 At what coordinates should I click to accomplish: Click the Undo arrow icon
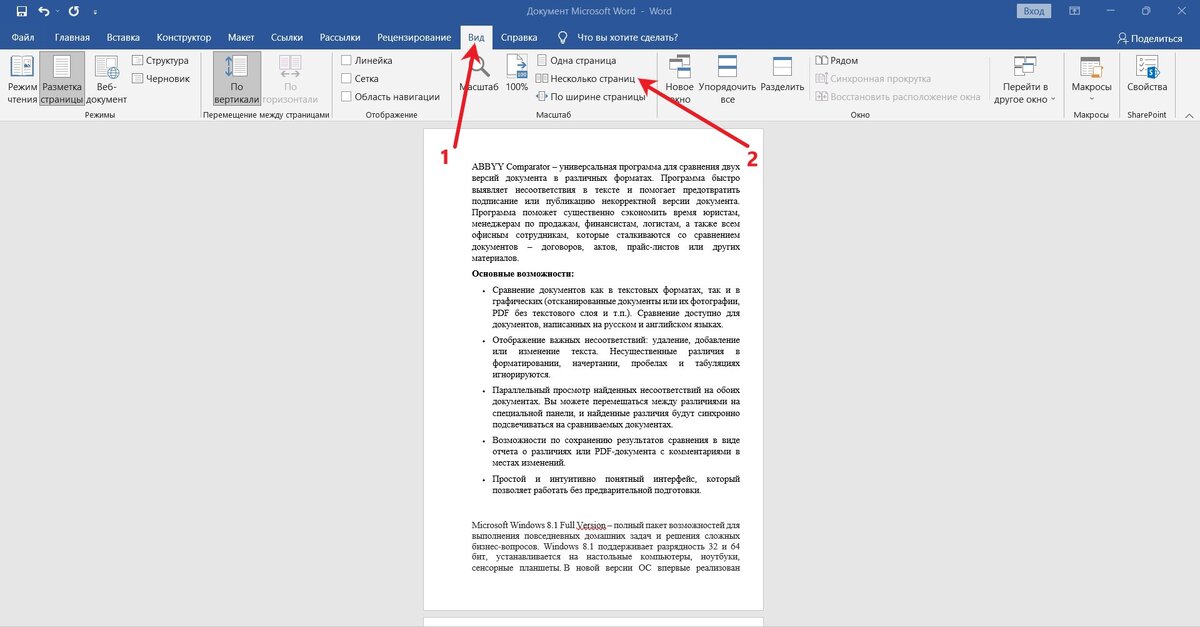coord(43,11)
